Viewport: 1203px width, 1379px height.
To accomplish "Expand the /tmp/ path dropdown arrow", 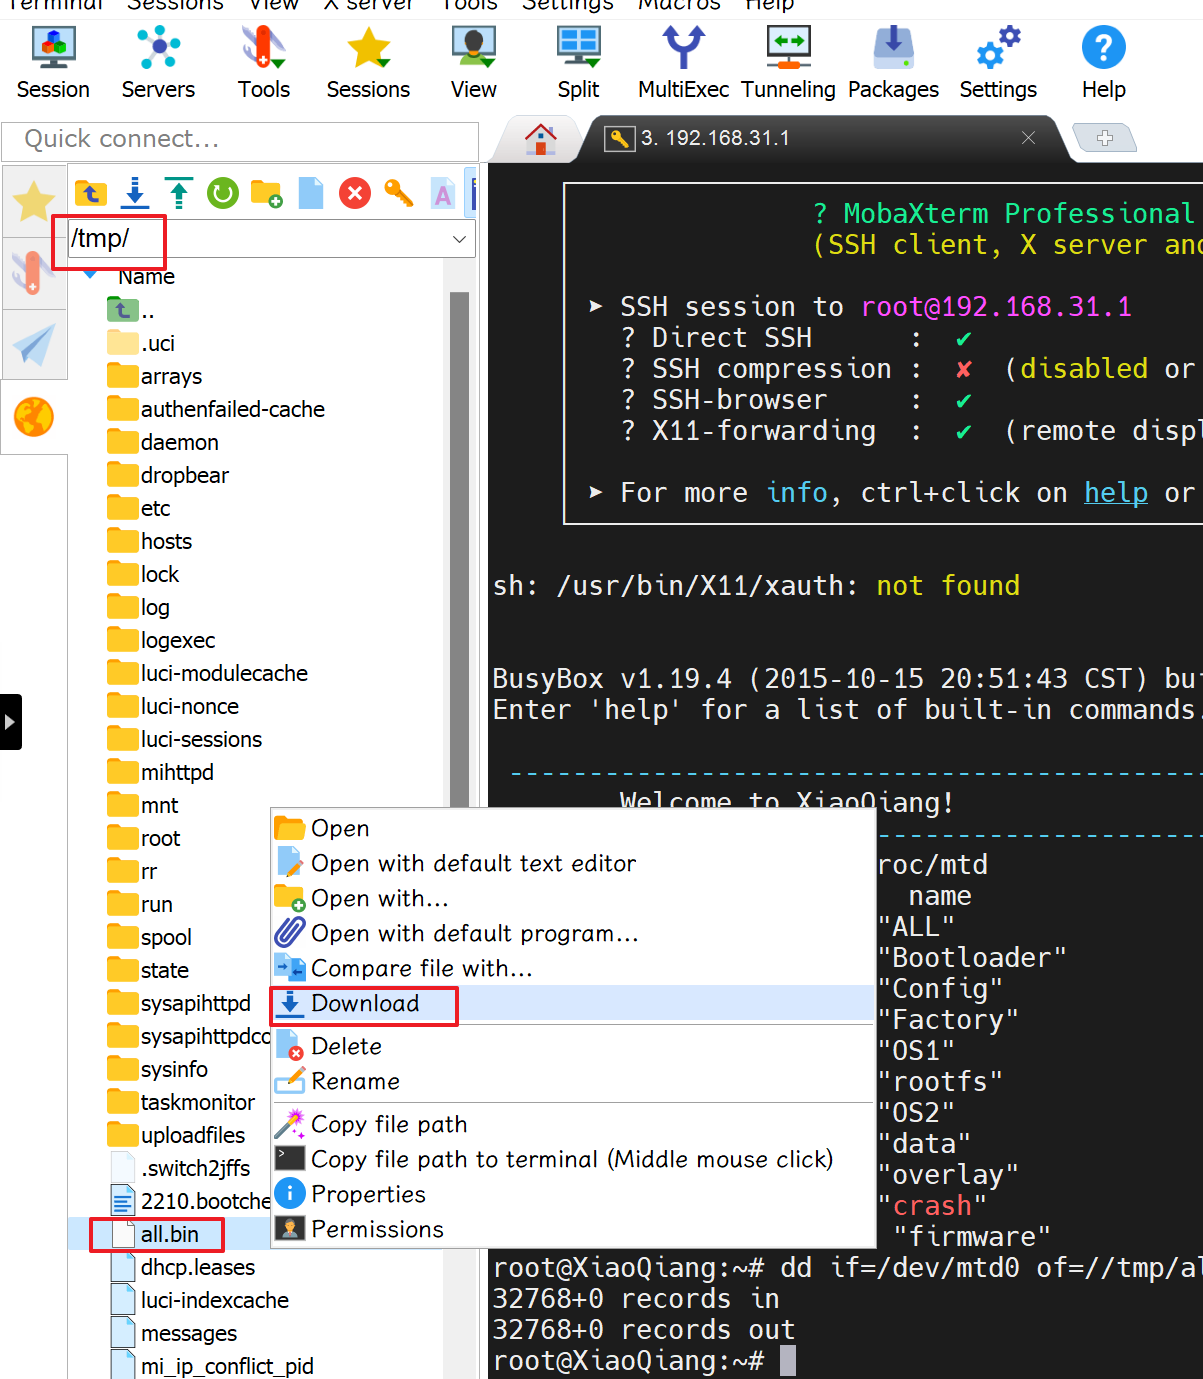I will [459, 239].
